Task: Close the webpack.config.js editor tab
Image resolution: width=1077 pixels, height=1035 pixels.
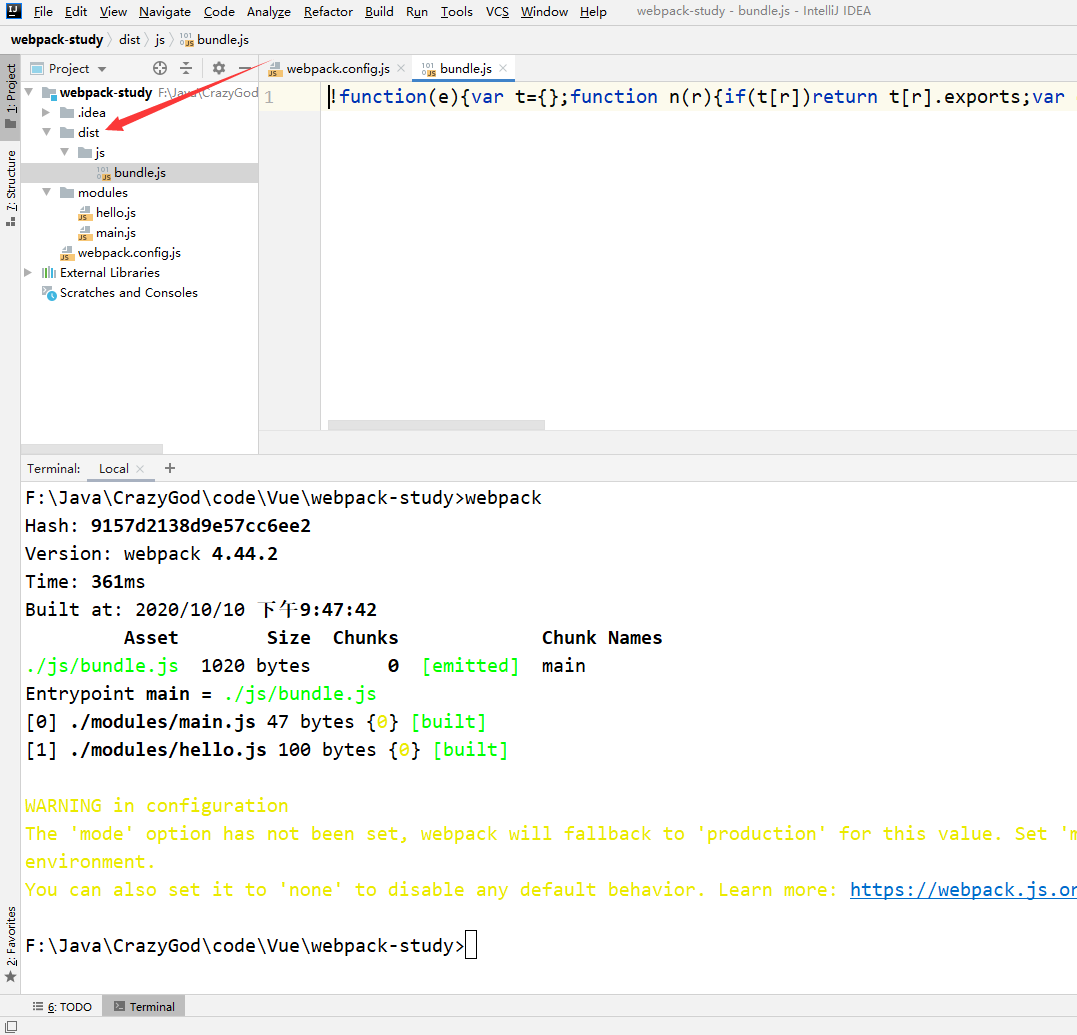Action: (x=401, y=68)
